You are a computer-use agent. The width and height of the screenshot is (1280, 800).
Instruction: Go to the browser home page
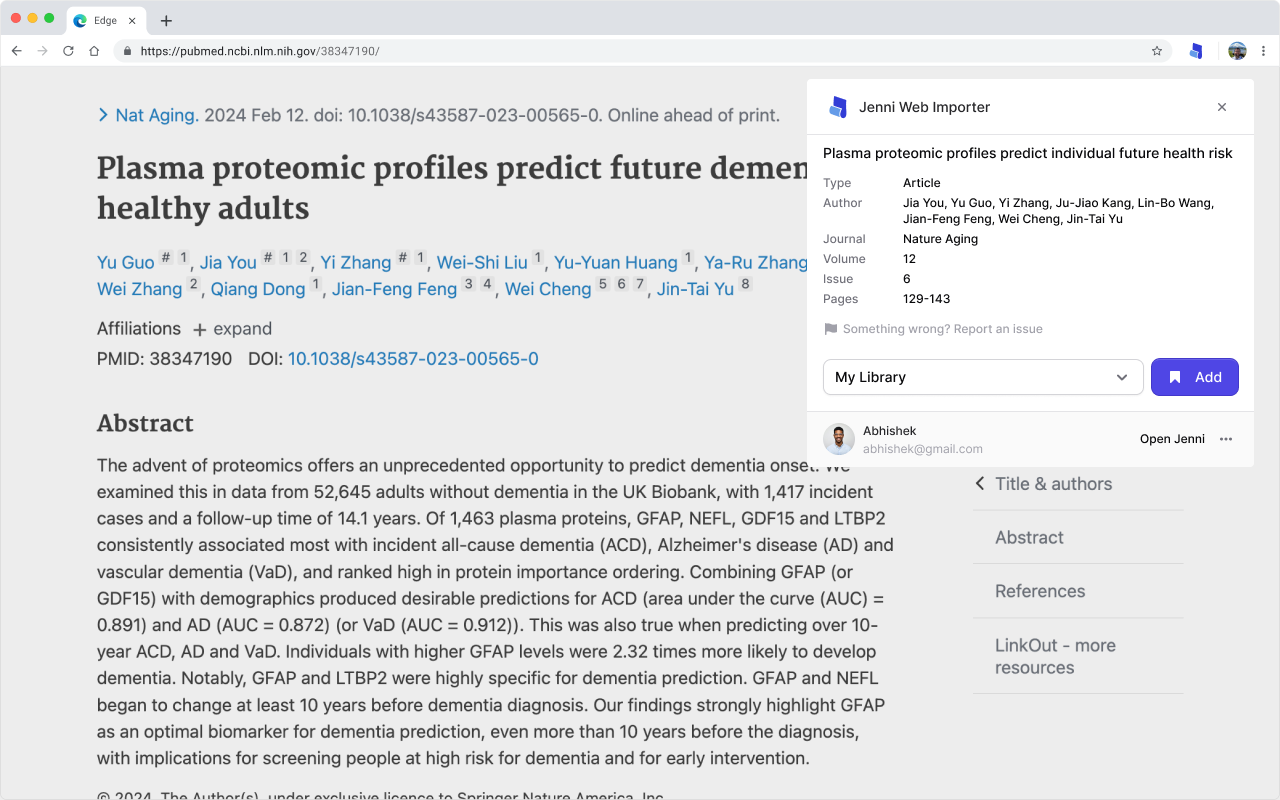[x=94, y=51]
